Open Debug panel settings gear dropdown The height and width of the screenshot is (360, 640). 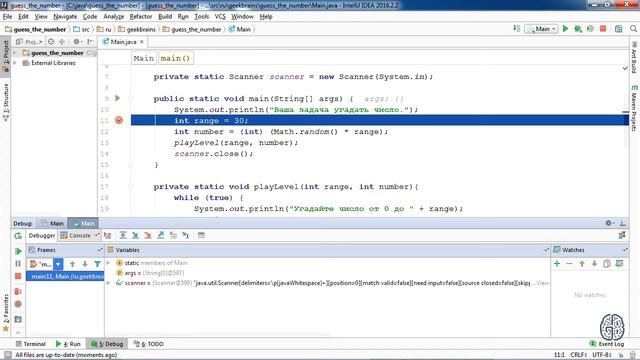610,223
